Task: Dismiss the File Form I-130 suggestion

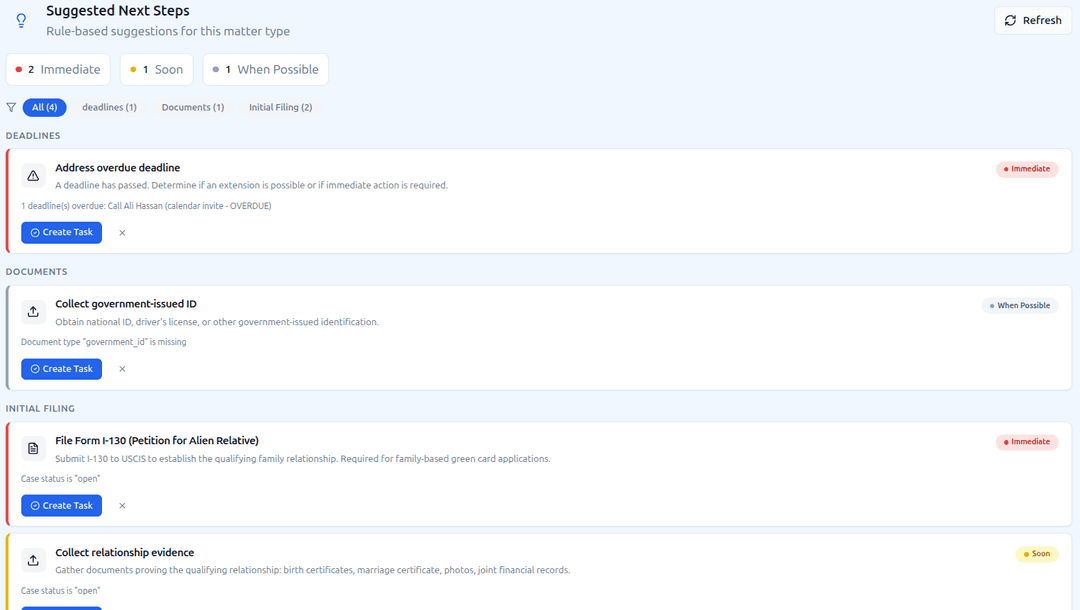Action: coord(122,505)
